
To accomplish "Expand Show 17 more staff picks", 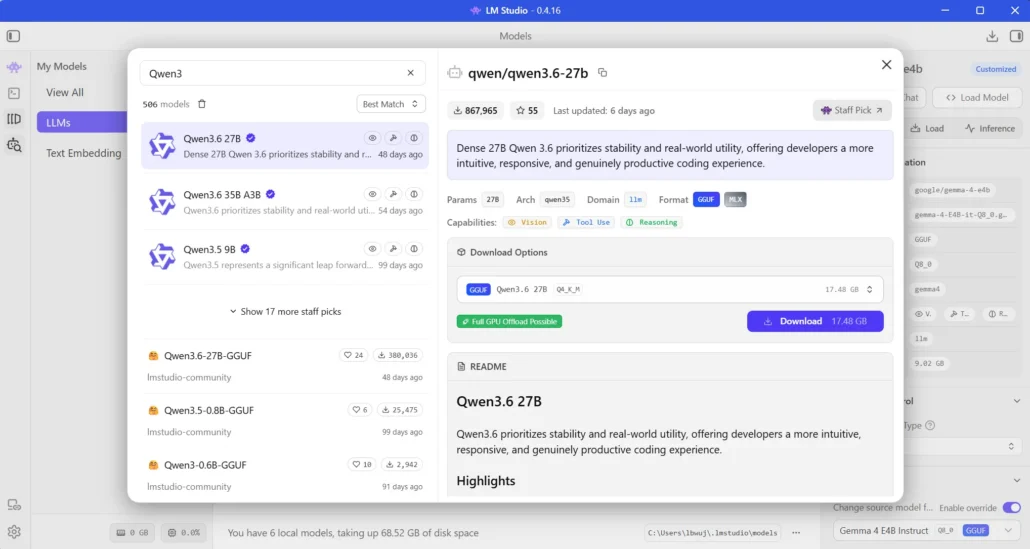I will [x=285, y=311].
